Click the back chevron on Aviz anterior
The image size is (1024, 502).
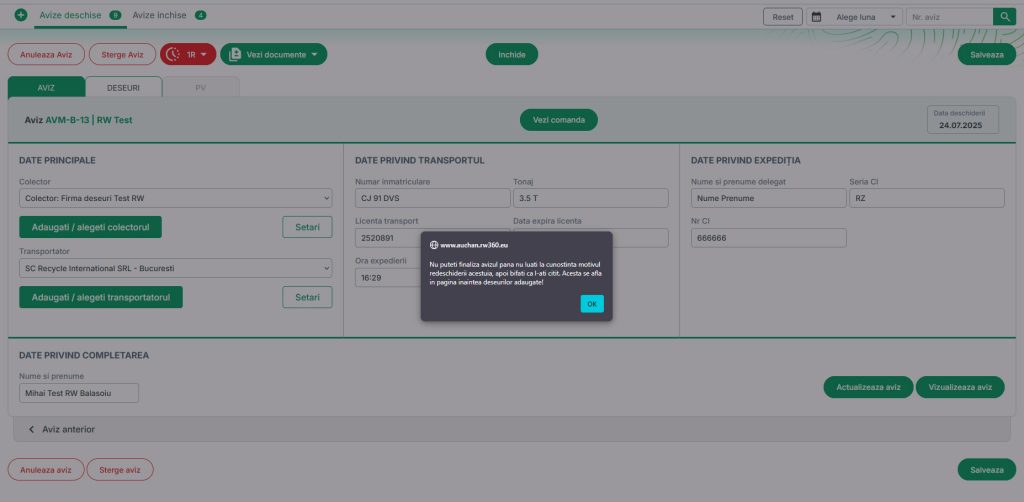click(x=31, y=429)
